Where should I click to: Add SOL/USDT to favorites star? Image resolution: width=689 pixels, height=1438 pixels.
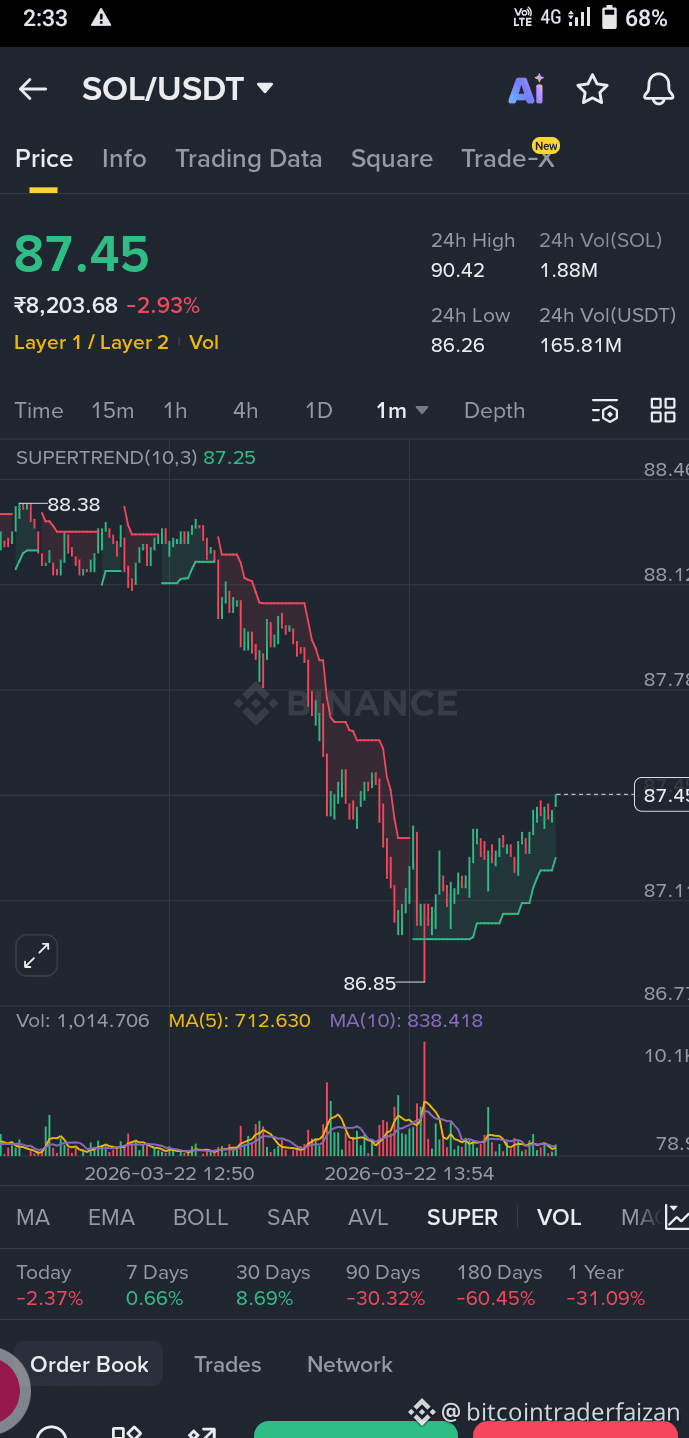pos(592,89)
